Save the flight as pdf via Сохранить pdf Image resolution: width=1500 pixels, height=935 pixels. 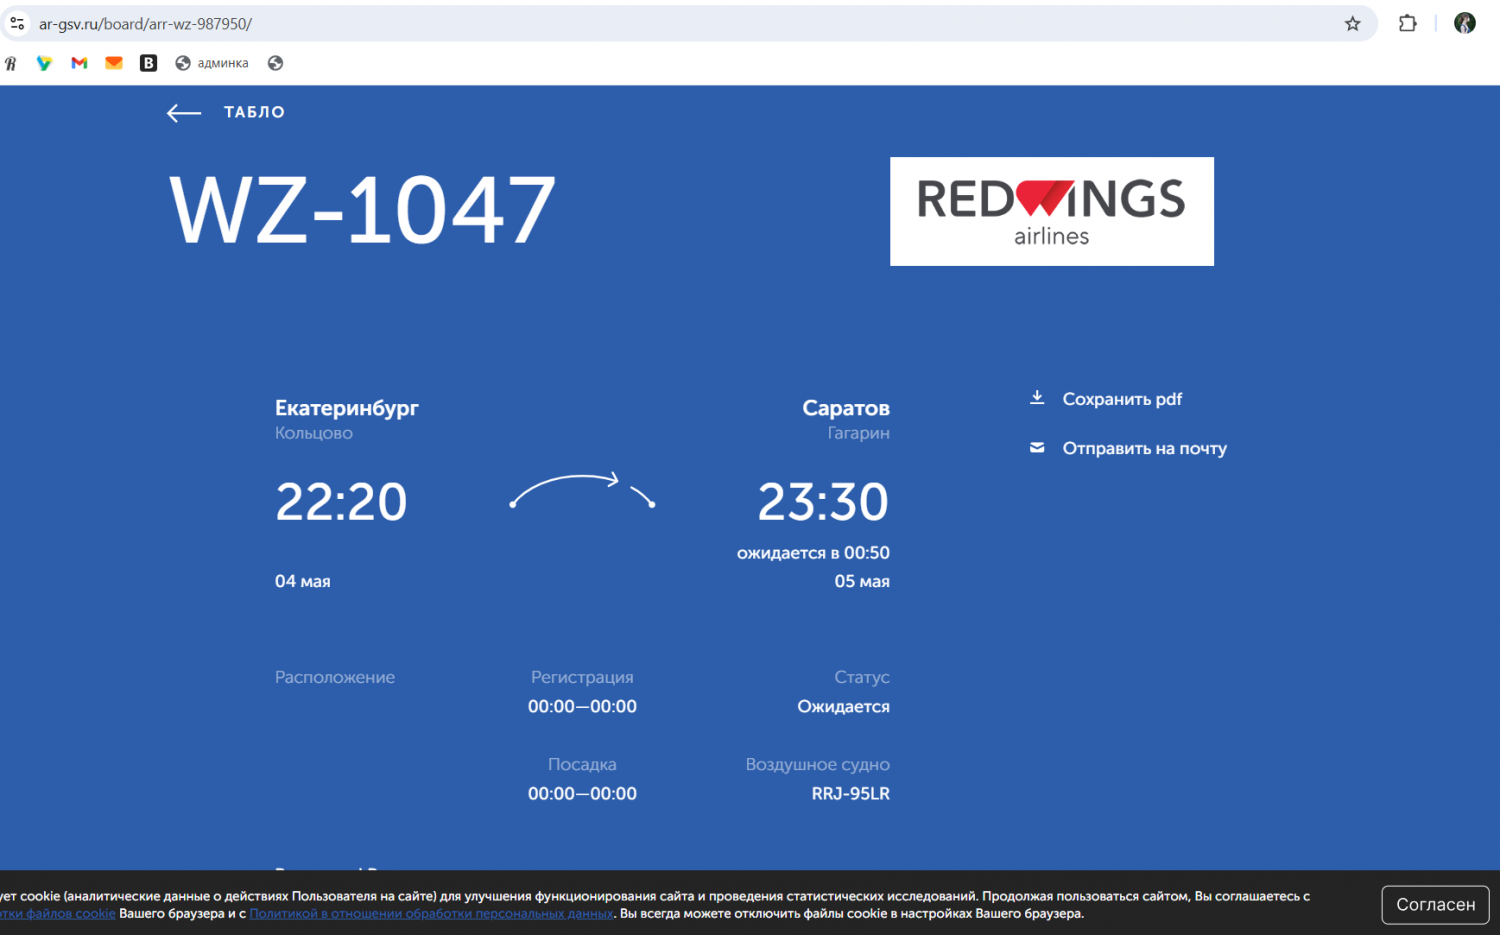click(1122, 399)
